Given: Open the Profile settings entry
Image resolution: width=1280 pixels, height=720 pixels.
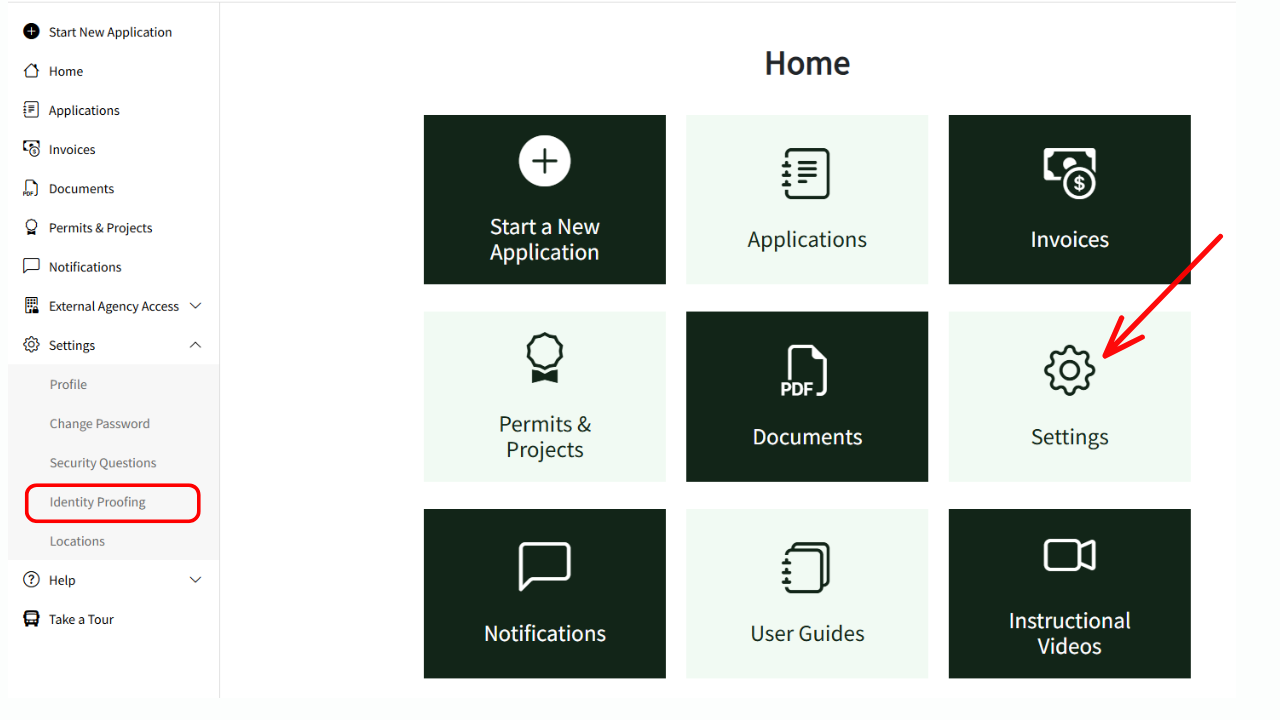Looking at the screenshot, I should coord(68,384).
